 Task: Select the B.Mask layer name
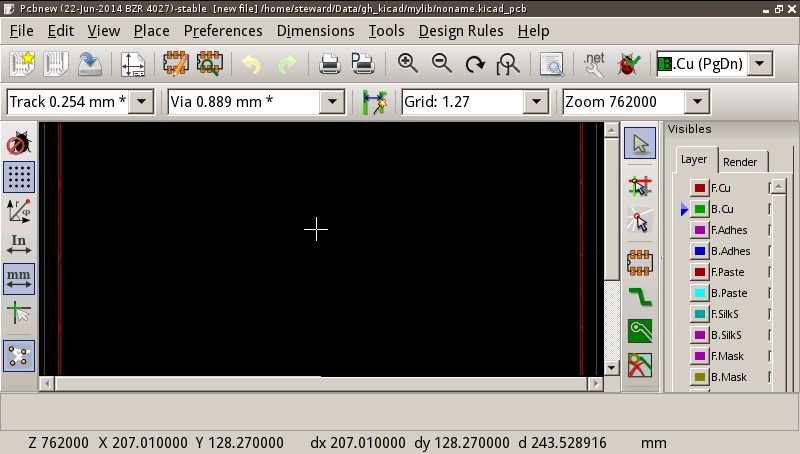pyautogui.click(x=729, y=377)
